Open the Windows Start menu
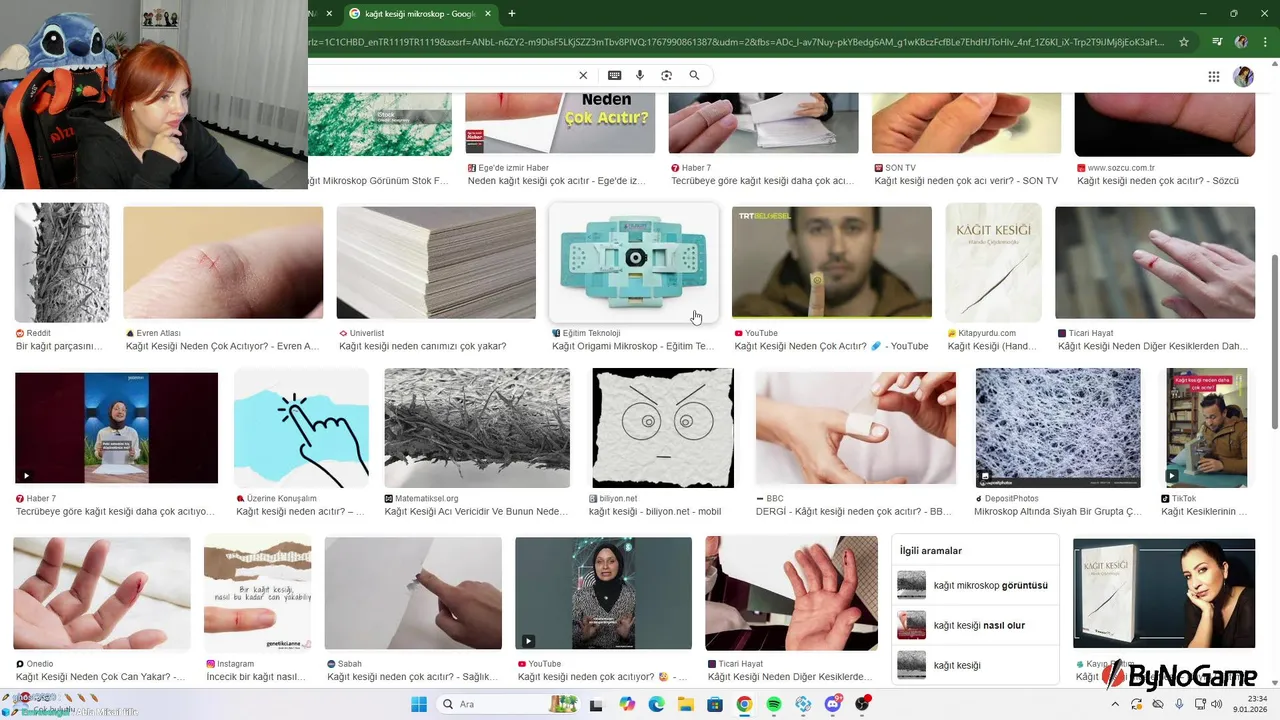This screenshot has width=1280, height=720. tap(418, 704)
